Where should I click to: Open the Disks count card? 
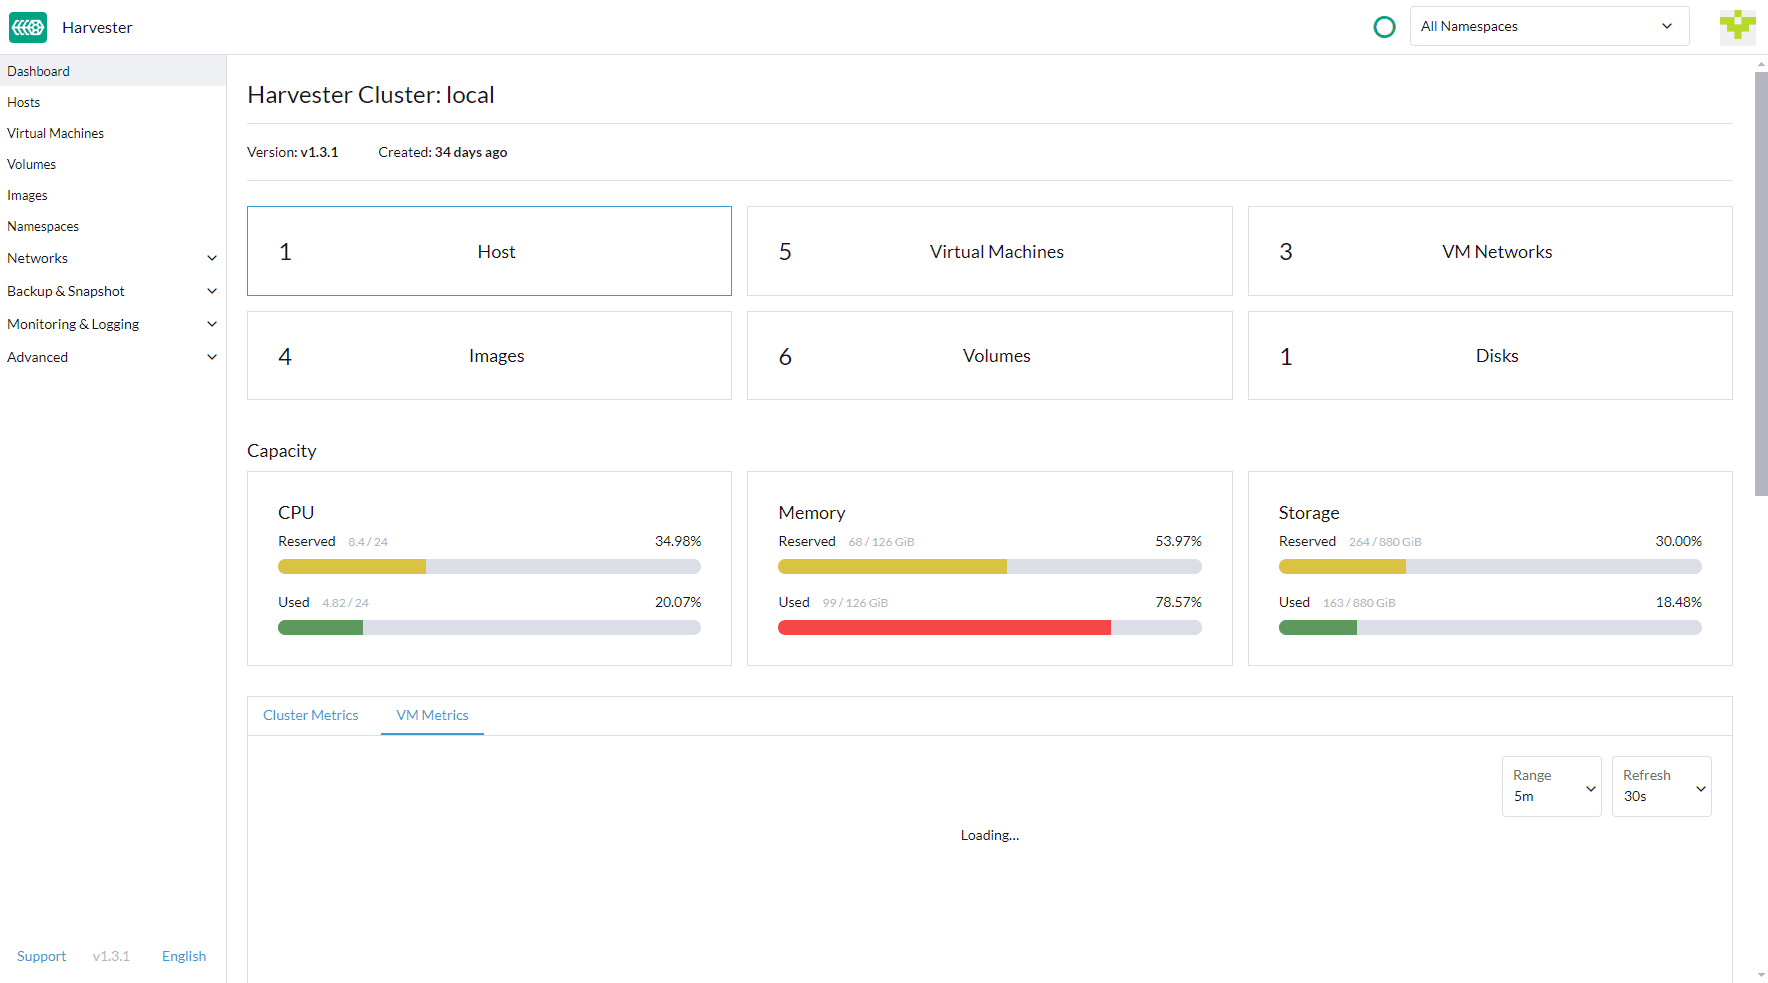click(1490, 356)
